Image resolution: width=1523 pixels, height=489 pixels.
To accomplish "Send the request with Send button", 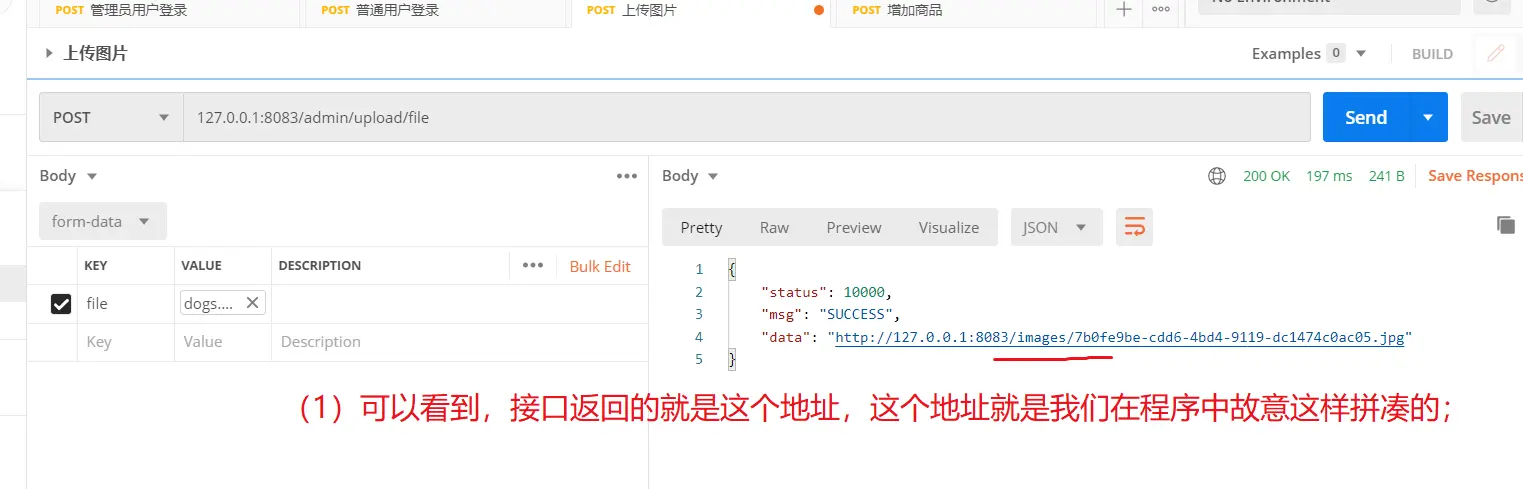I will coord(1366,117).
